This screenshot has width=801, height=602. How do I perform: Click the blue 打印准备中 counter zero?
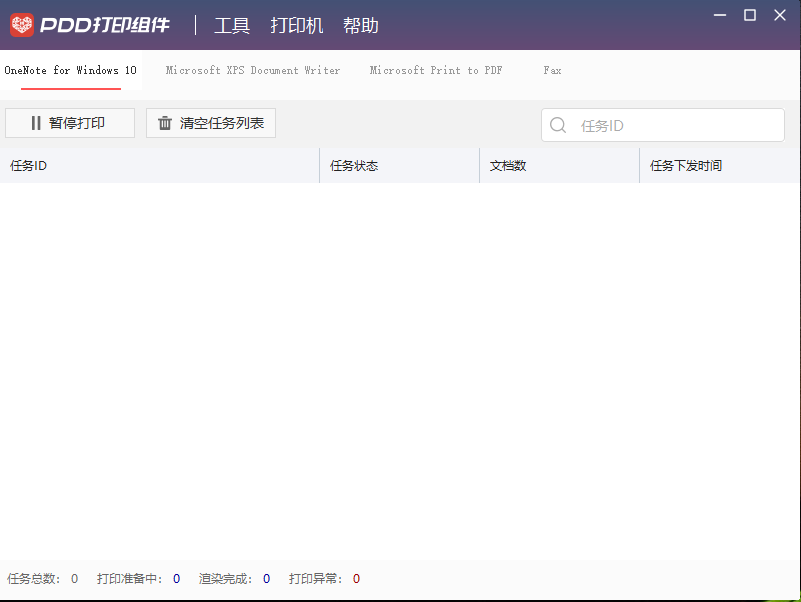(176, 578)
